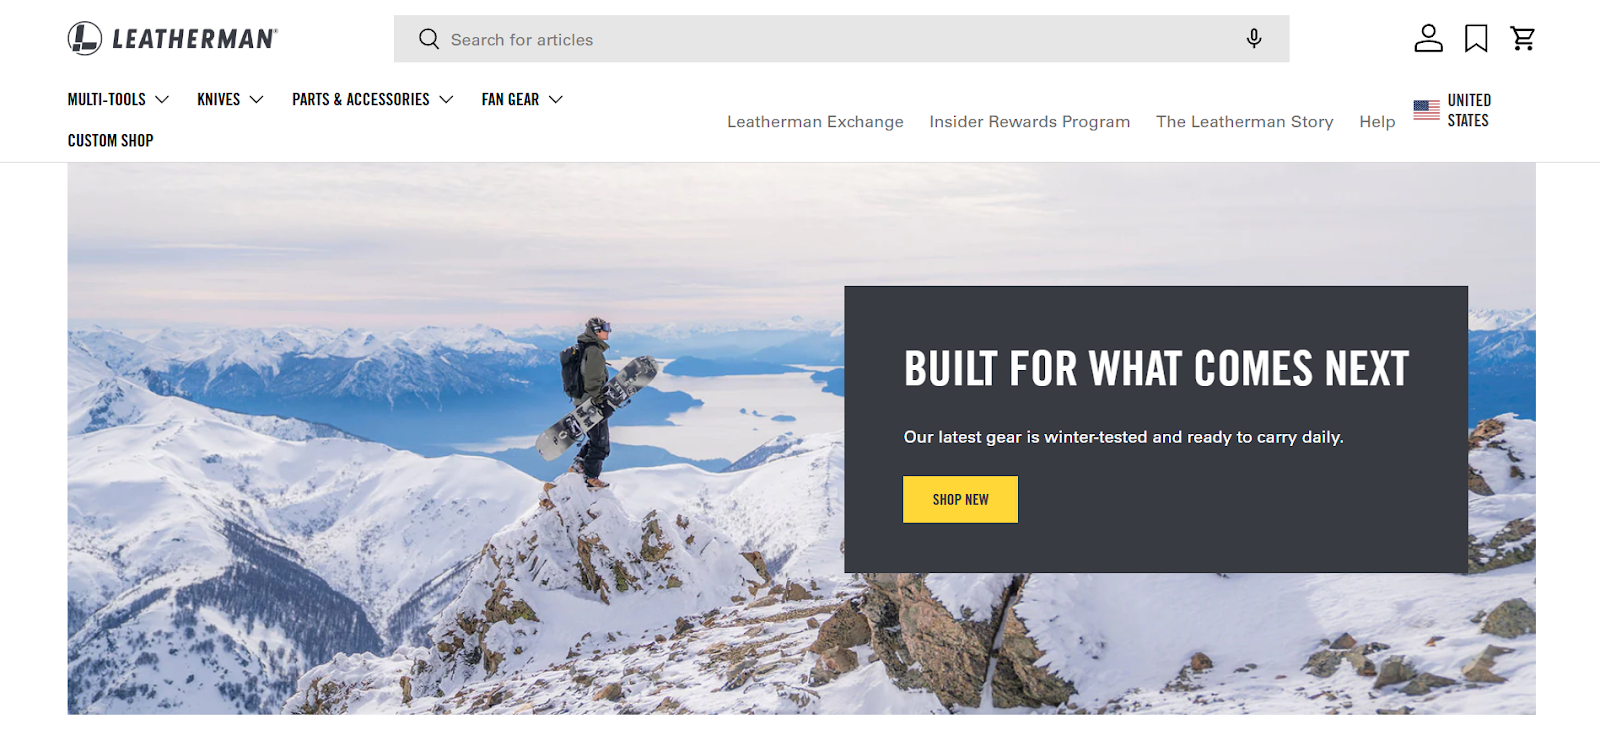Viewport: 1600px width, 735px height.
Task: Go to the Custom Shop menu item
Action: click(x=110, y=140)
